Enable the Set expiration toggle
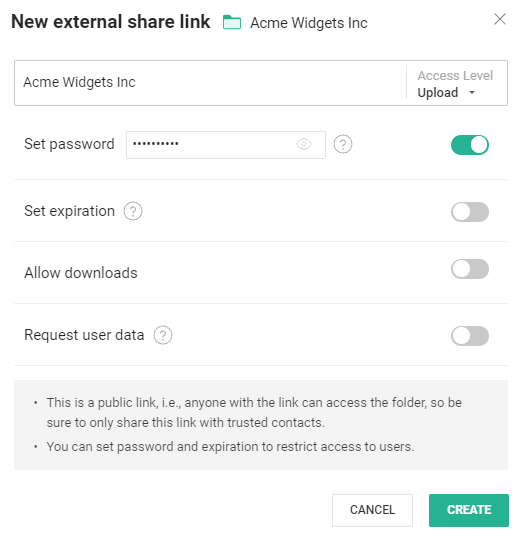This screenshot has width=526, height=542. coord(470,212)
